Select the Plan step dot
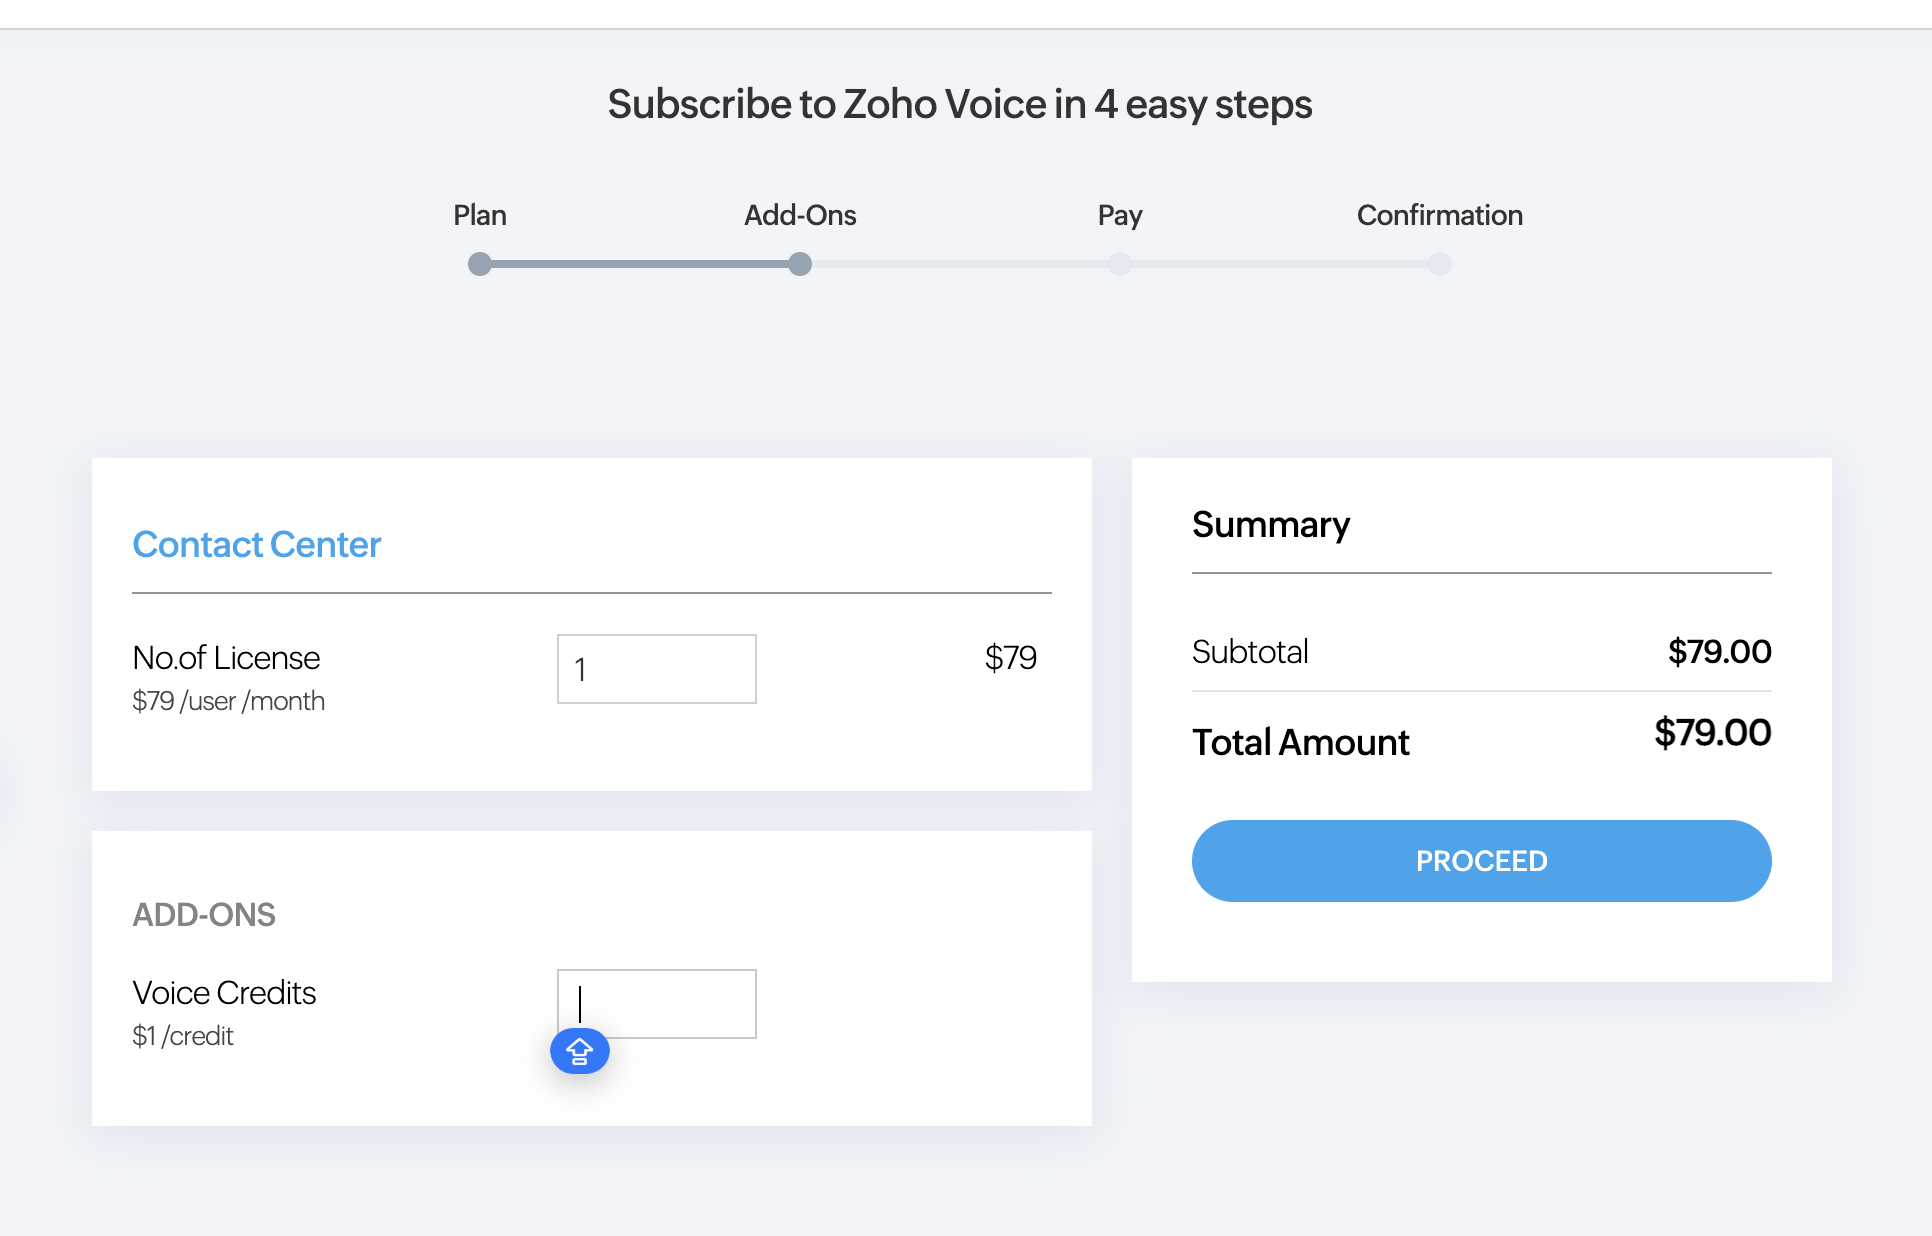This screenshot has width=1932, height=1236. 480,264
